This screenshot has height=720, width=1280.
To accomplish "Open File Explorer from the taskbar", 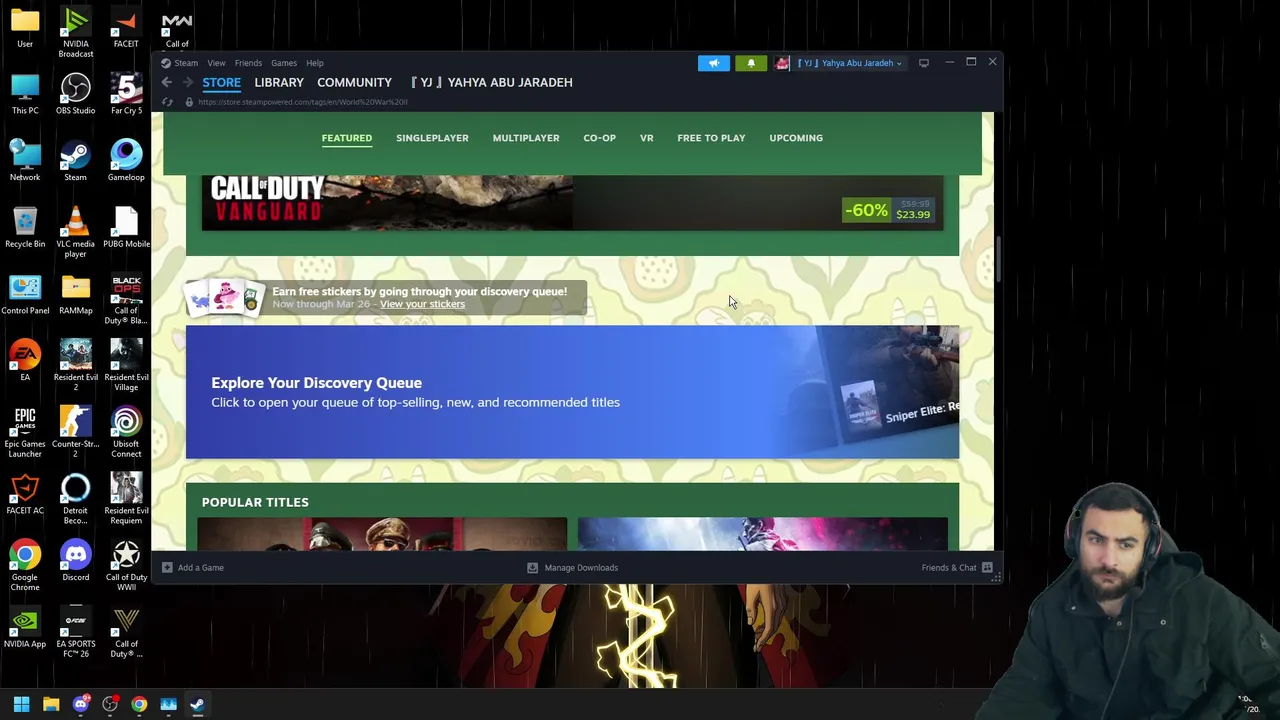I will click(51, 704).
